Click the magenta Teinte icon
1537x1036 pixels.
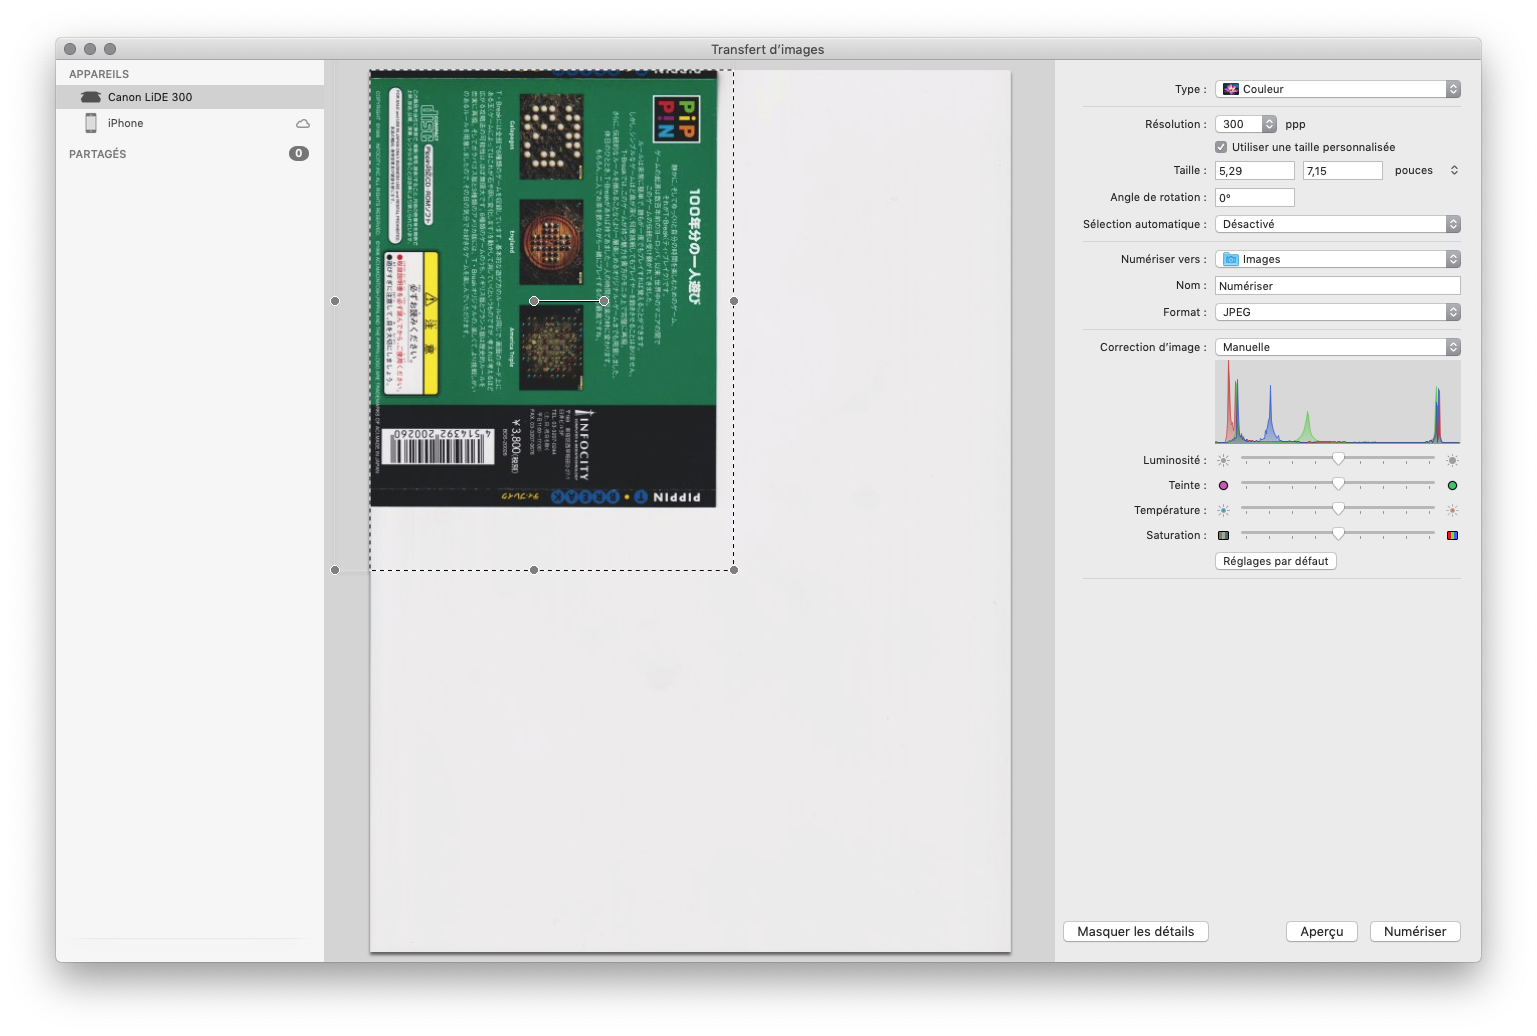(x=1223, y=485)
